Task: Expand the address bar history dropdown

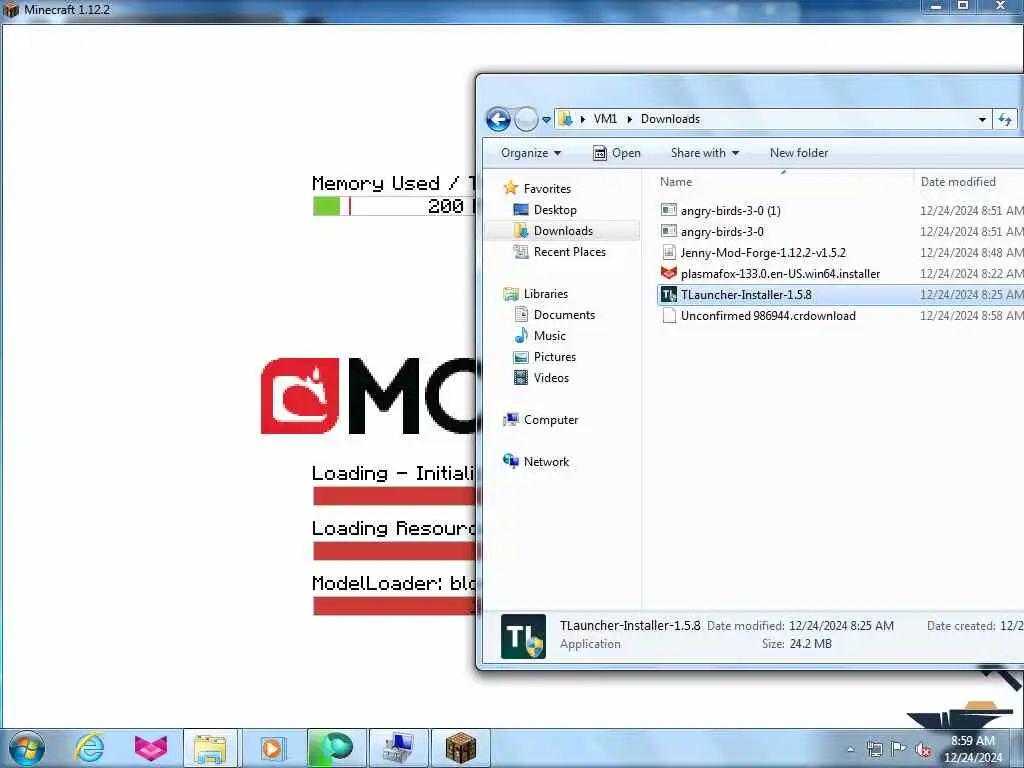Action: pyautogui.click(x=982, y=120)
